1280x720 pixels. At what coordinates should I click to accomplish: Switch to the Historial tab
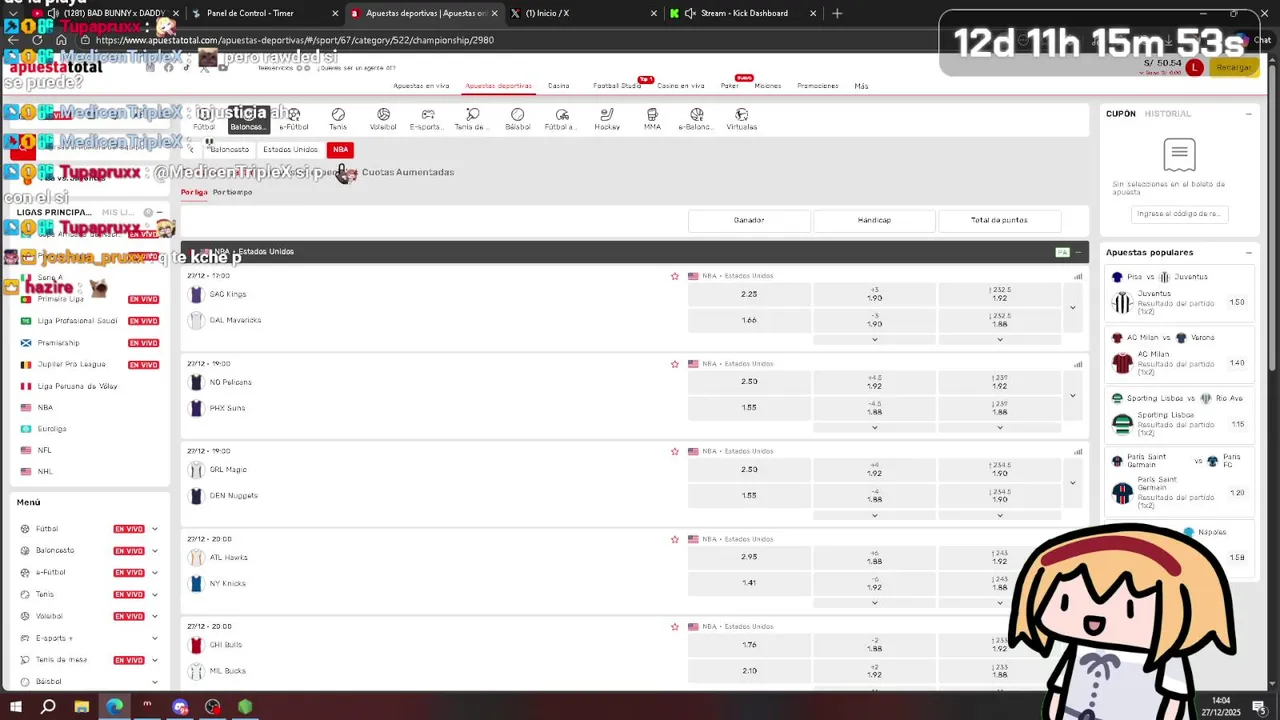point(1167,114)
